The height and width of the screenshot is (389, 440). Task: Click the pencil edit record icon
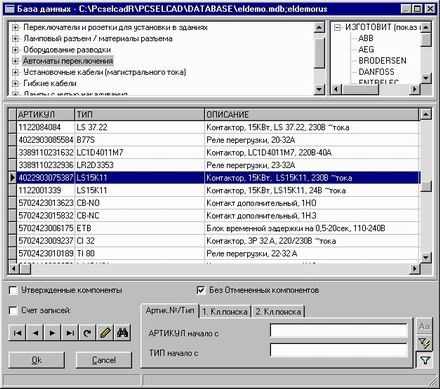click(105, 332)
